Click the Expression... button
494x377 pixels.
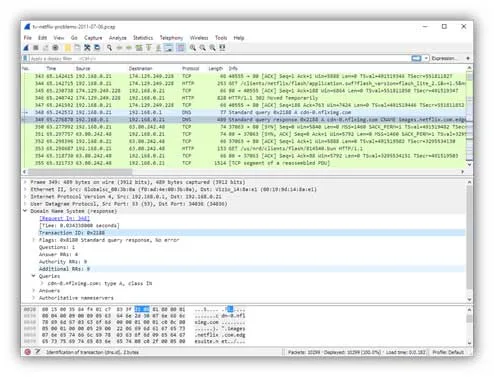445,58
